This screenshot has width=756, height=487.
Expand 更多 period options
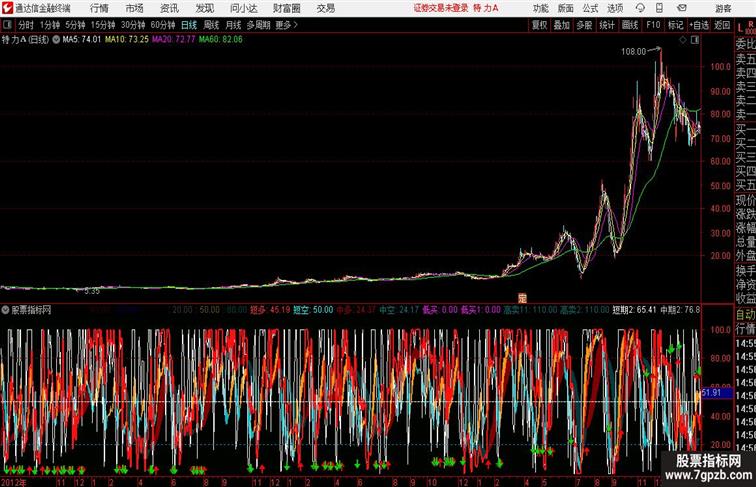(x=286, y=25)
